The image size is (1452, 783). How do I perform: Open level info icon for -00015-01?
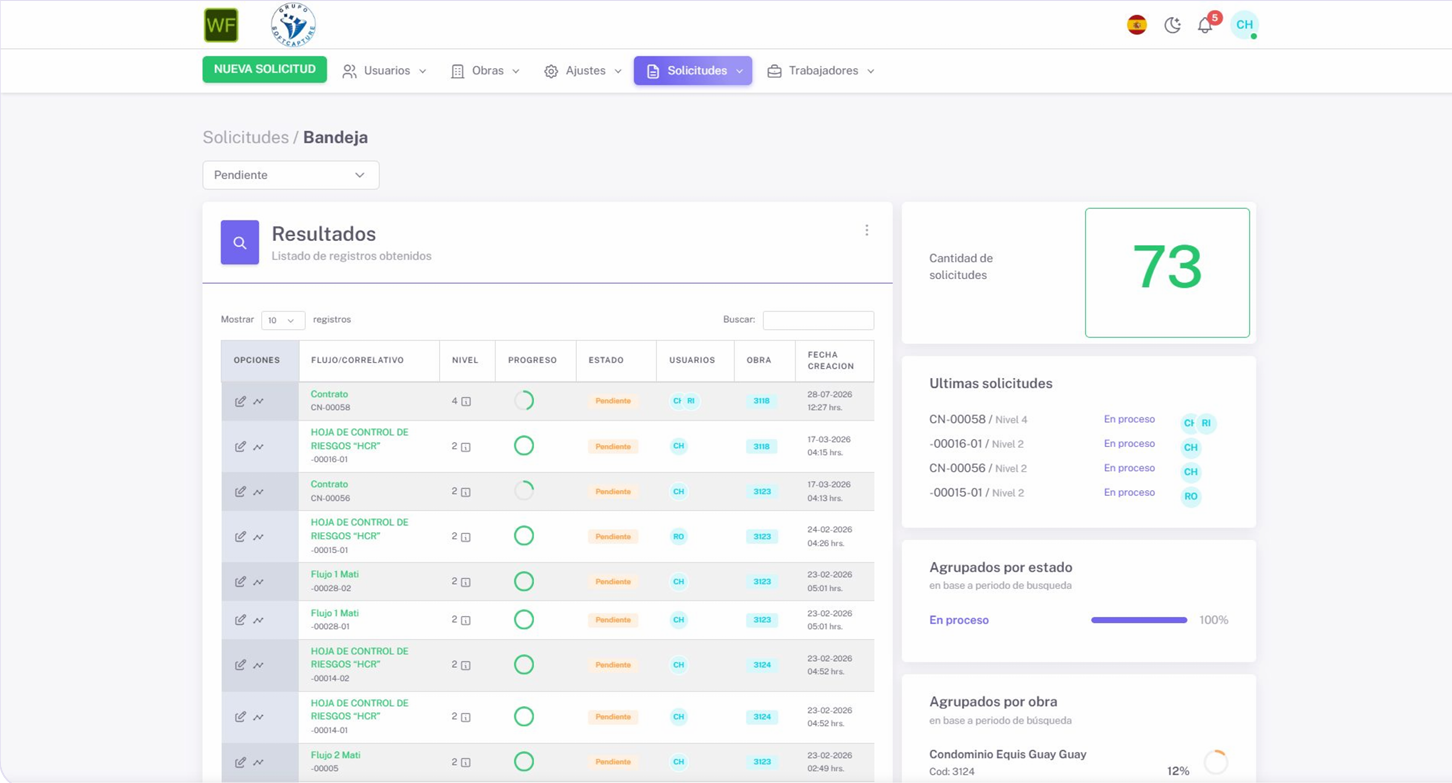point(466,537)
